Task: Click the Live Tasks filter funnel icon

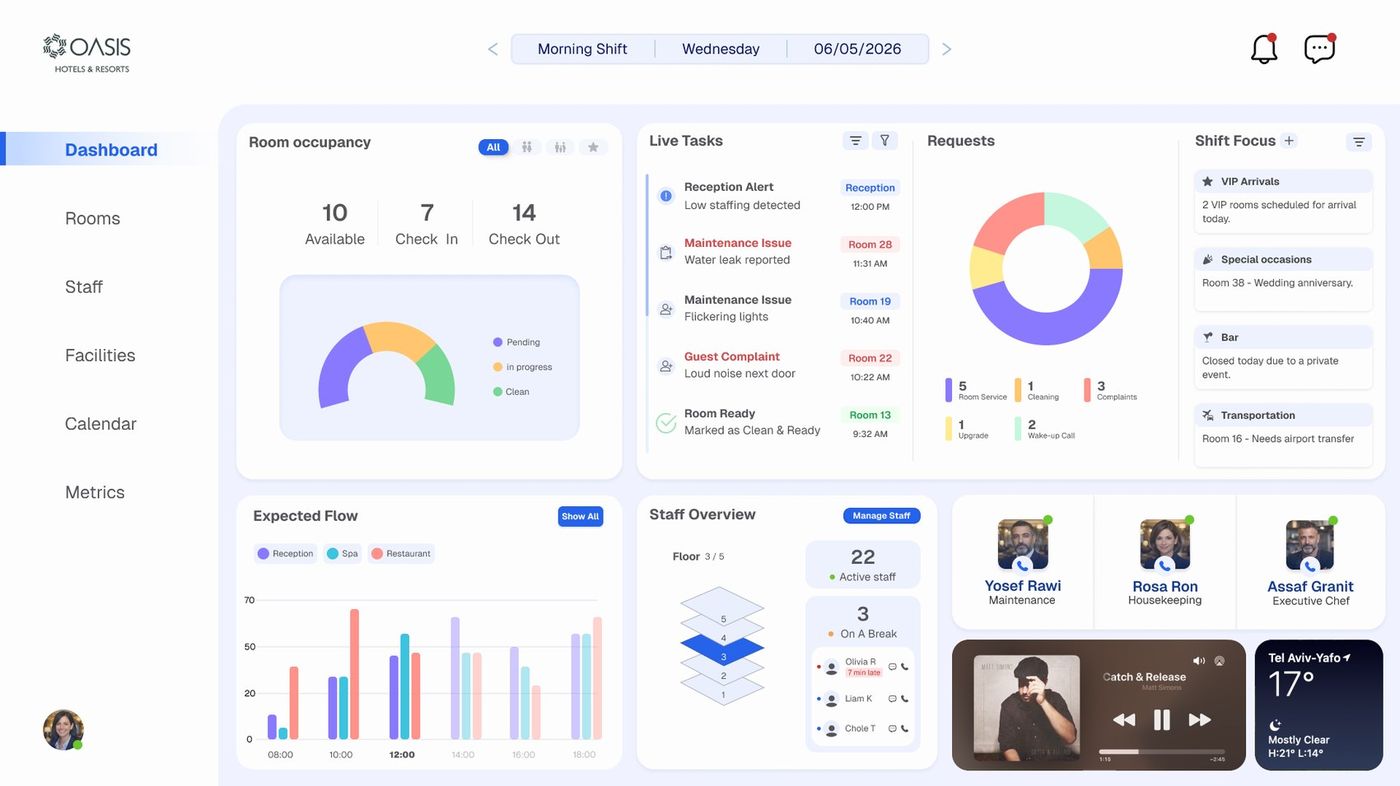Action: 884,141
